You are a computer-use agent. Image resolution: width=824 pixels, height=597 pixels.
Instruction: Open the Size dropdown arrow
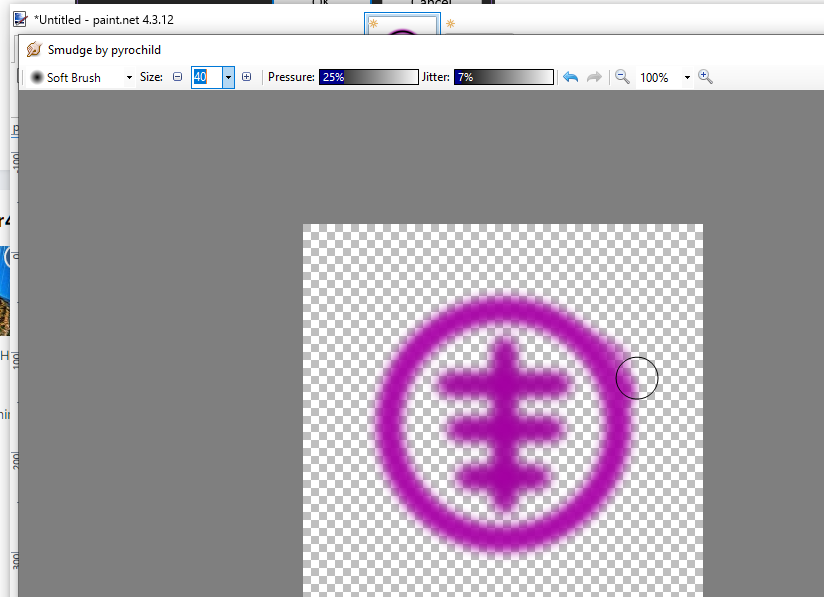(x=228, y=77)
